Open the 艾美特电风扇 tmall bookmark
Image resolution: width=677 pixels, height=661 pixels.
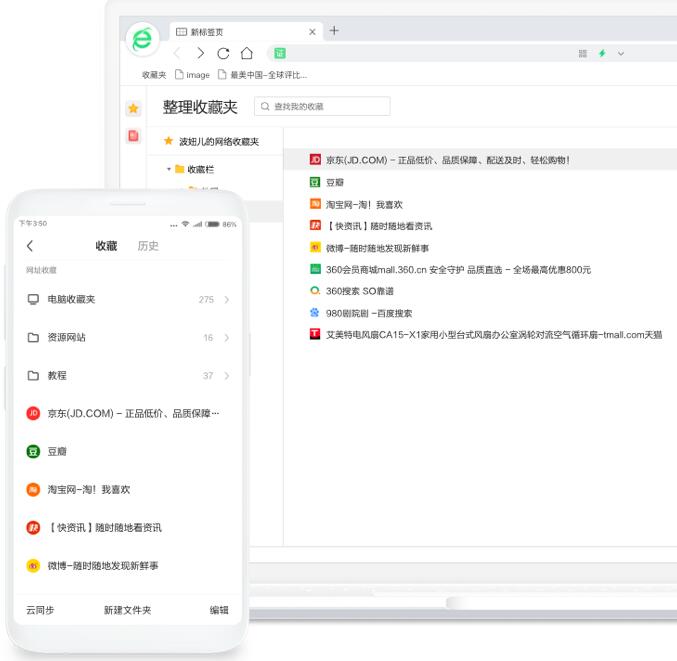[494, 335]
